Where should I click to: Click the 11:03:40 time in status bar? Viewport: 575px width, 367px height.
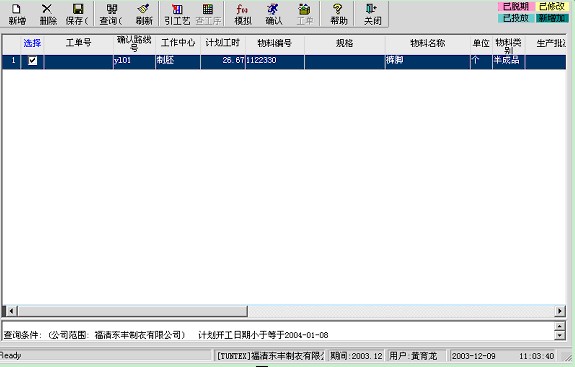pos(536,356)
